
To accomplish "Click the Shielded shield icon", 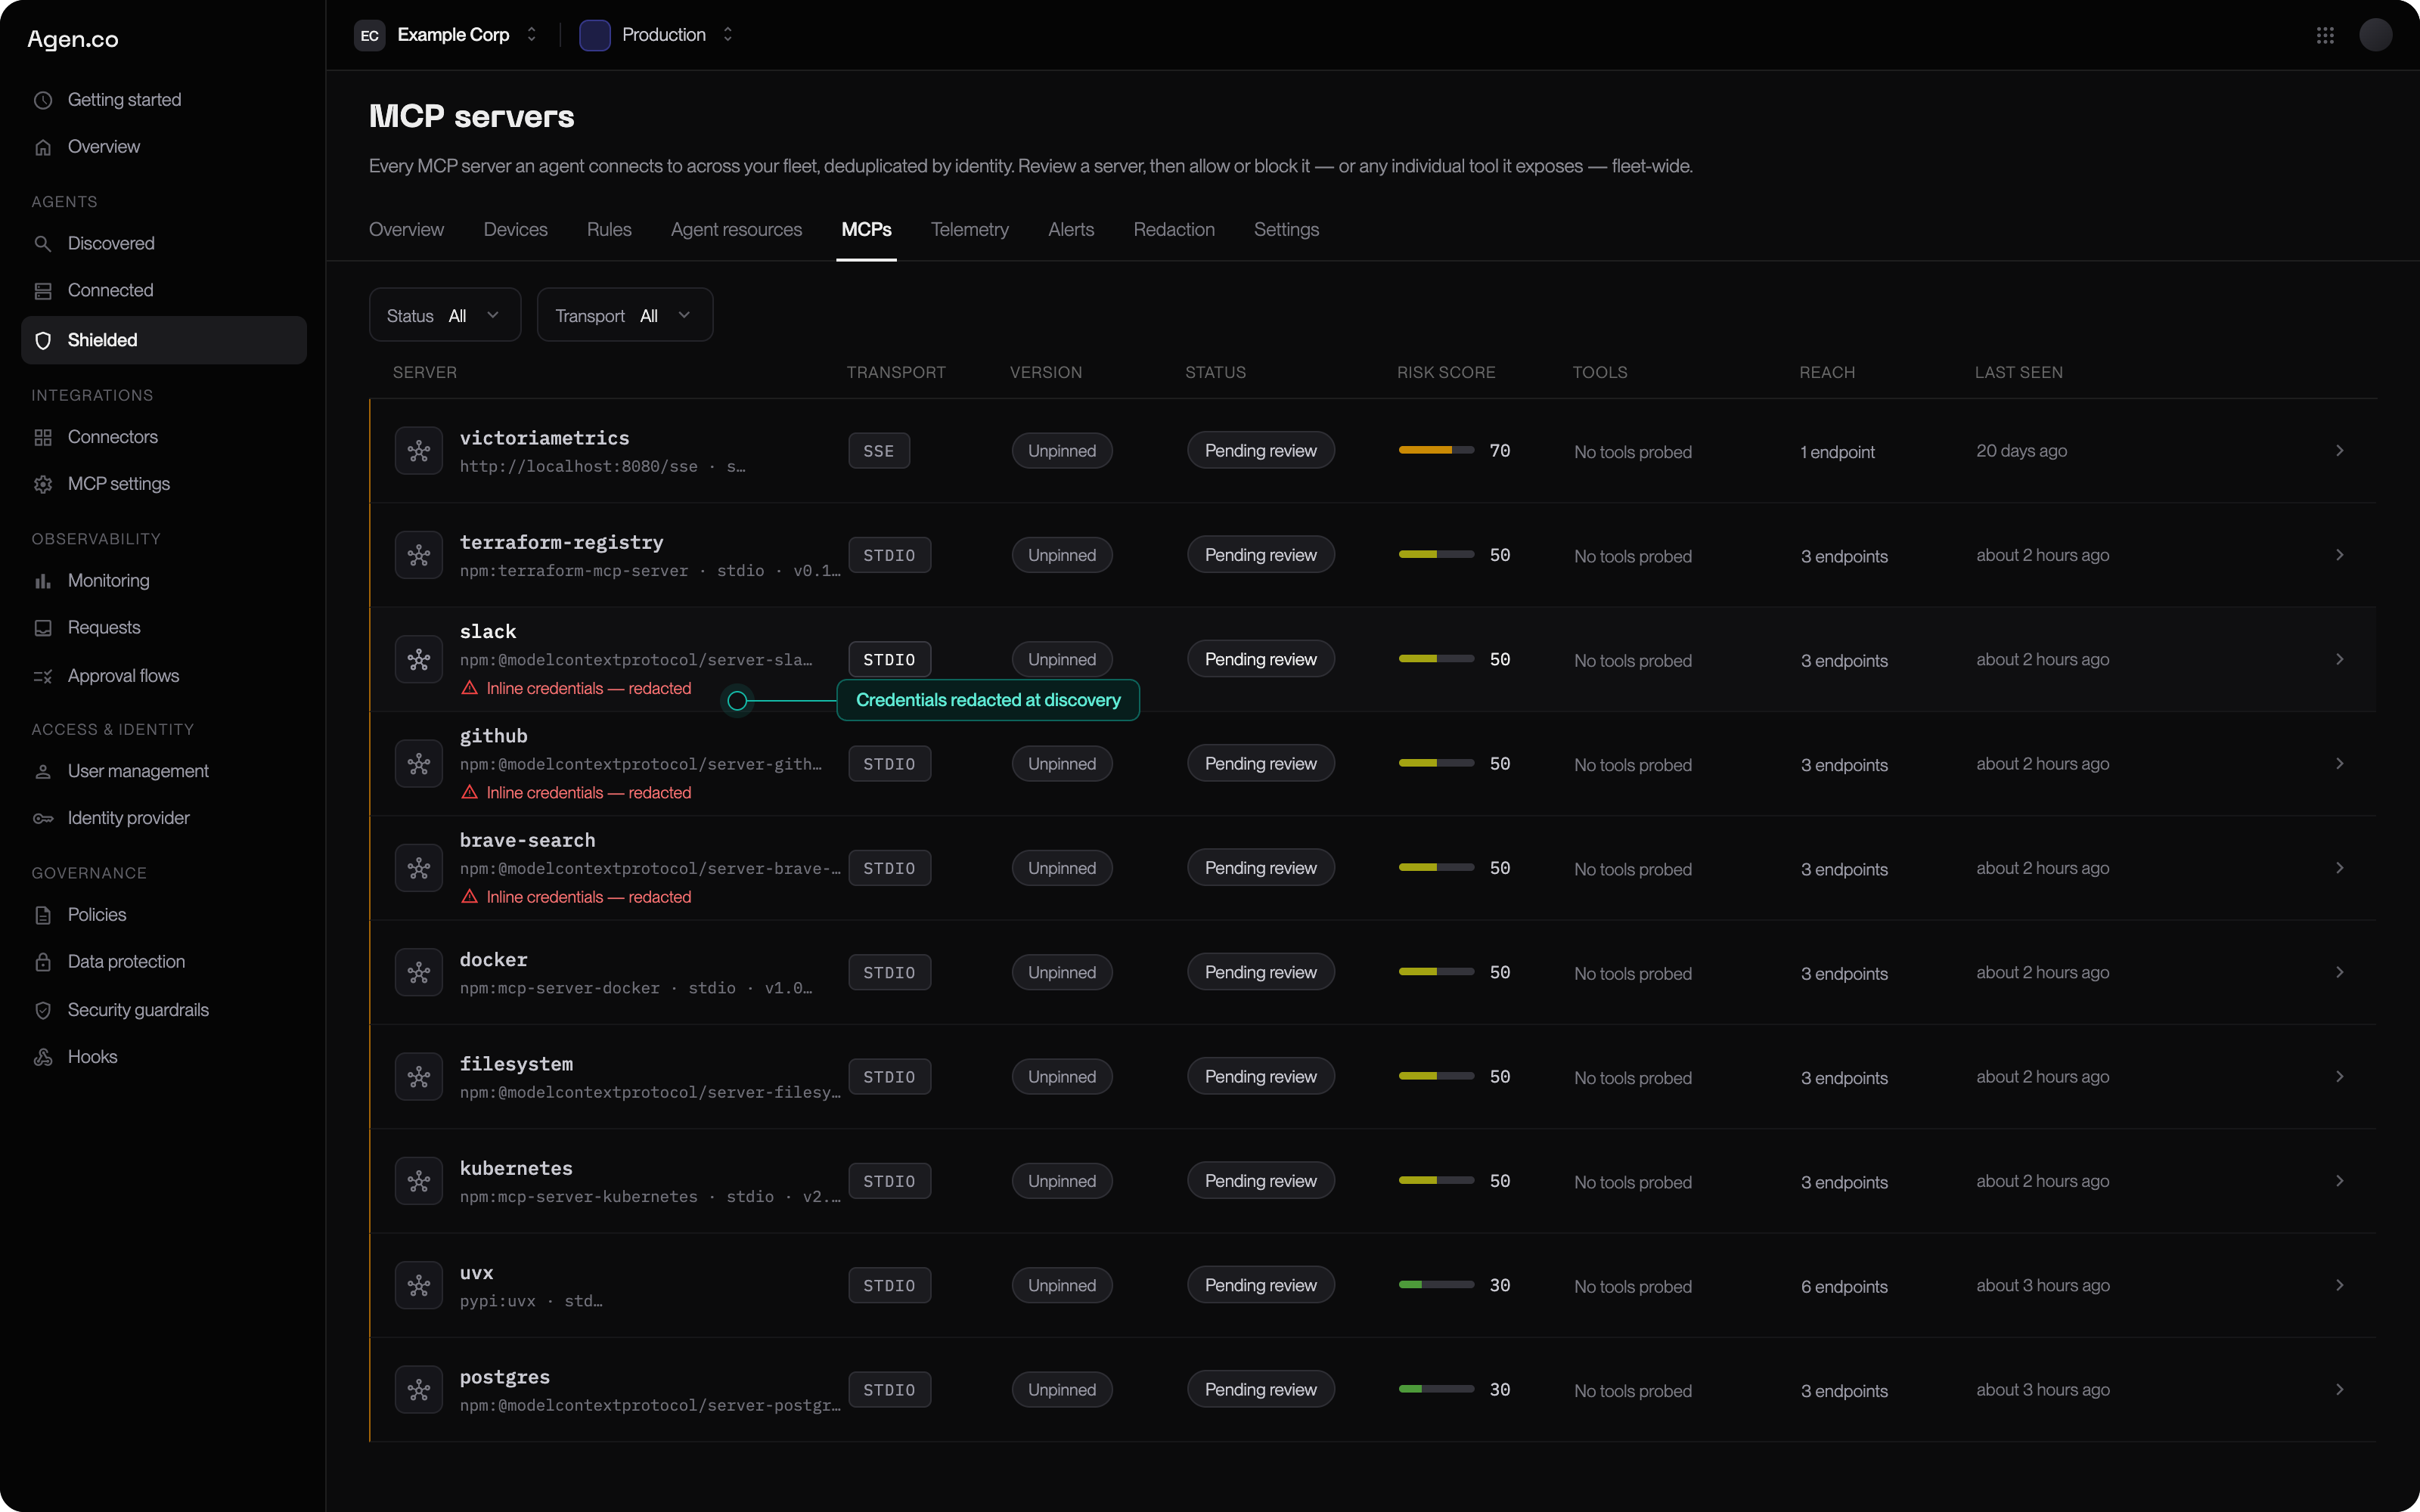I will pyautogui.click(x=43, y=340).
